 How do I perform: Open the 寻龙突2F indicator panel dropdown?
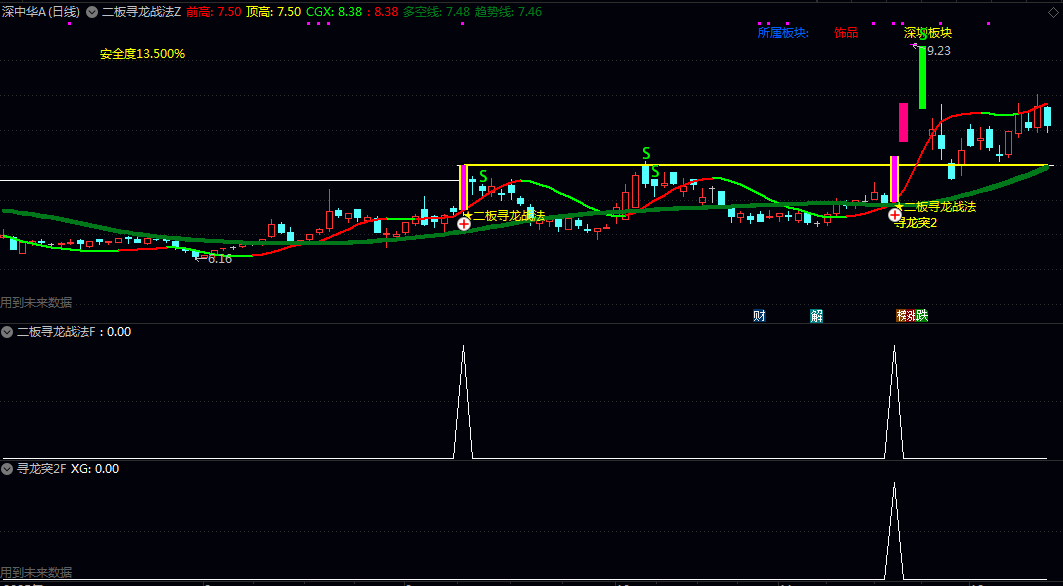(8, 468)
